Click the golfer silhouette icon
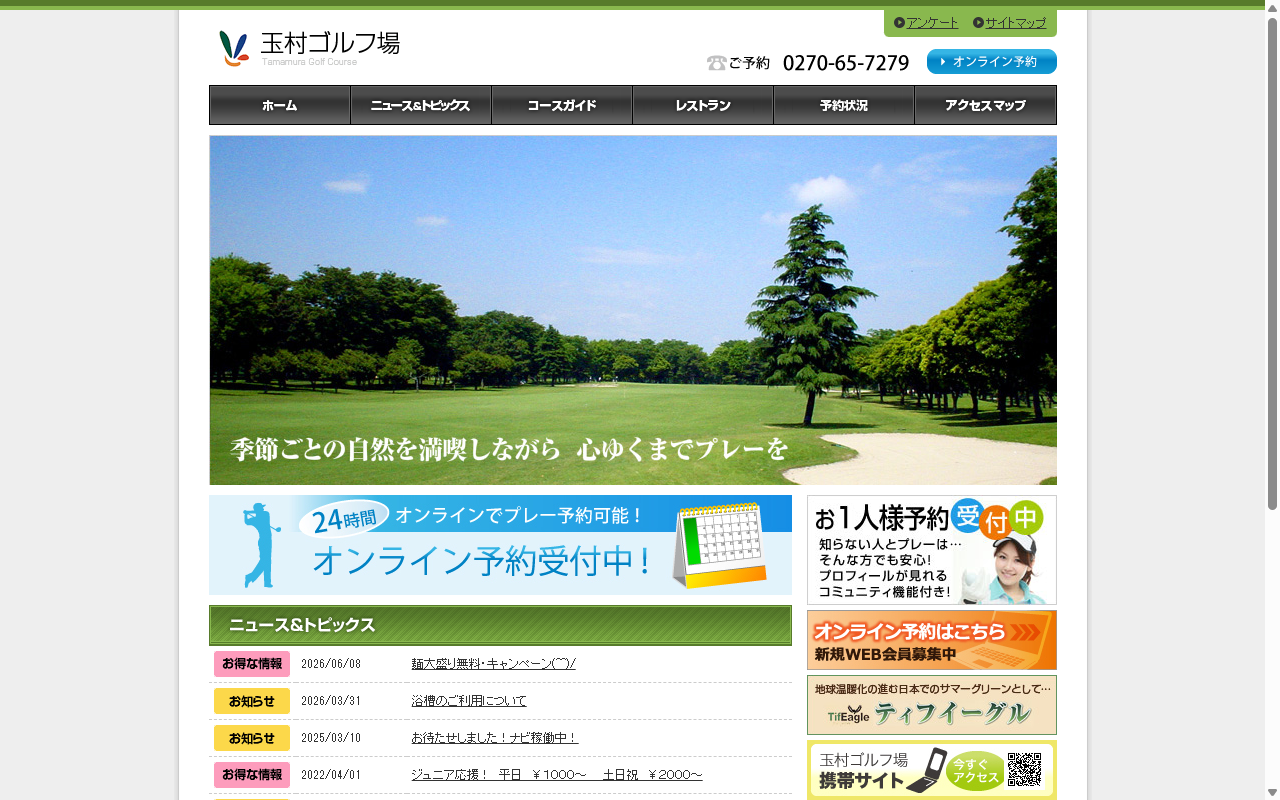This screenshot has width=1280, height=800. 260,545
